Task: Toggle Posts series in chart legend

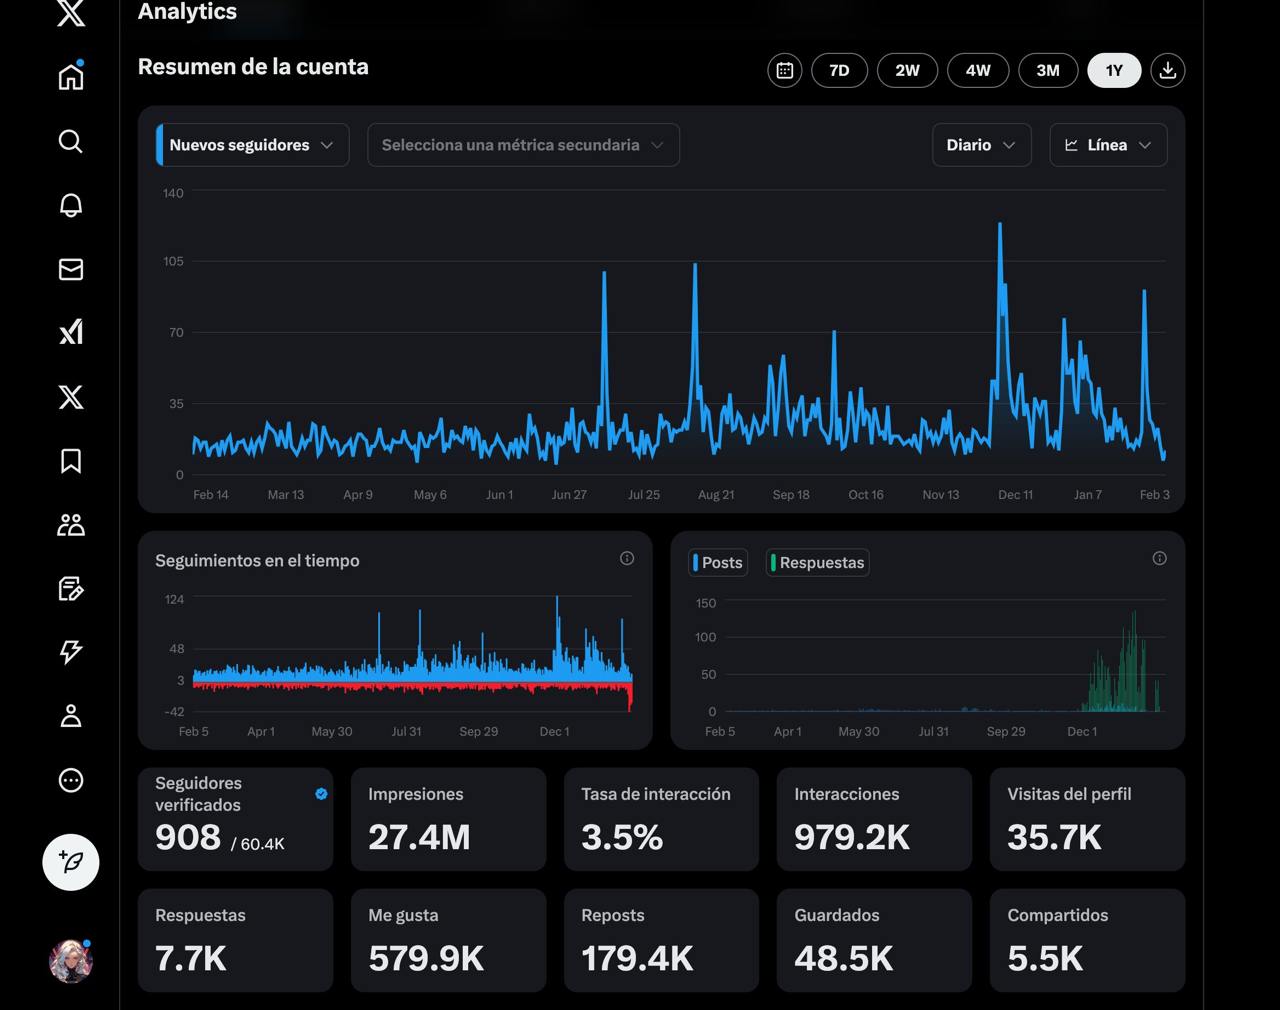Action: pyautogui.click(x=718, y=563)
